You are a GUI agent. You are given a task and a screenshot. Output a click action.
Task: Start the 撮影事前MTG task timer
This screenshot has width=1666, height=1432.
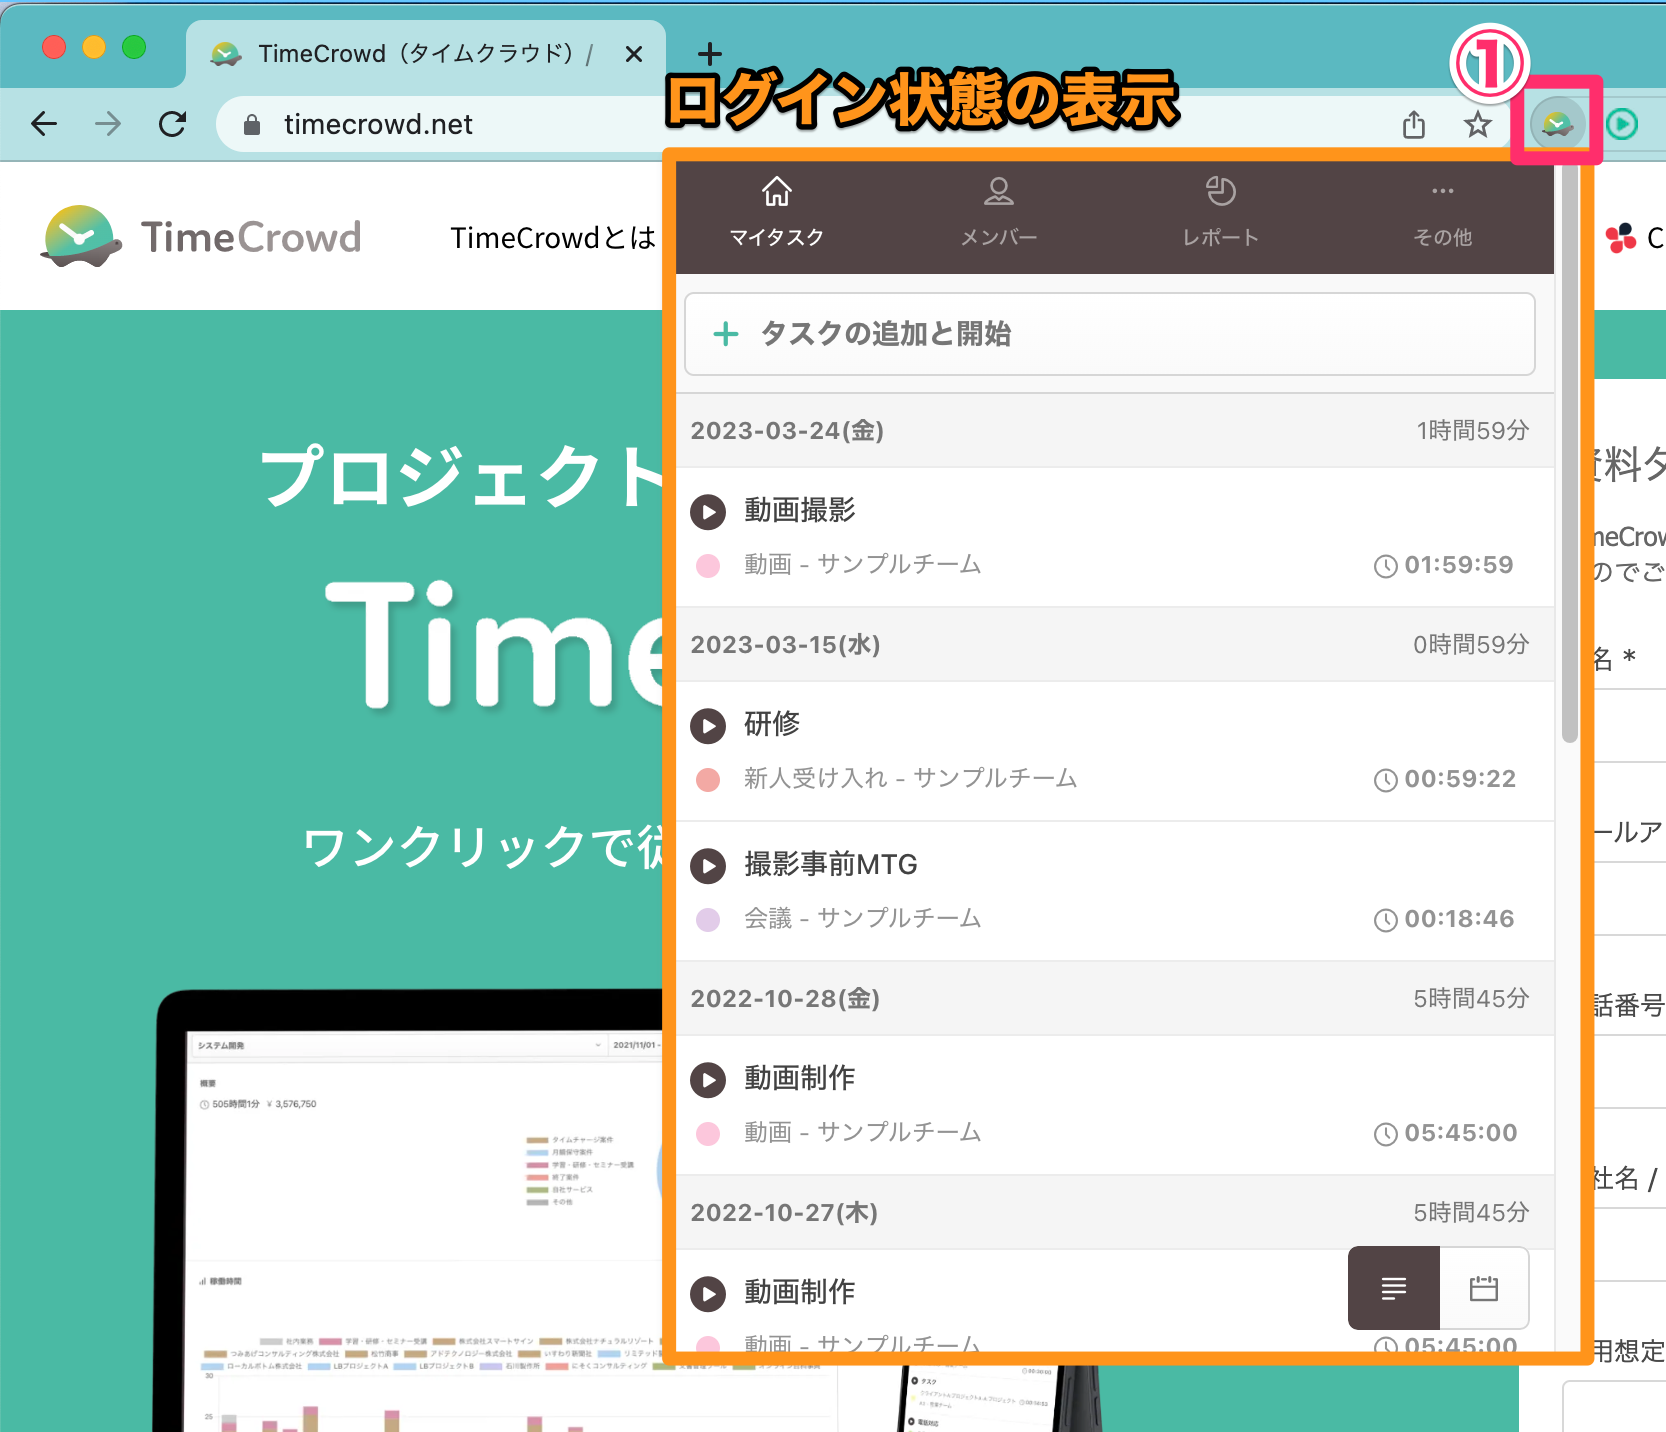pos(708,866)
